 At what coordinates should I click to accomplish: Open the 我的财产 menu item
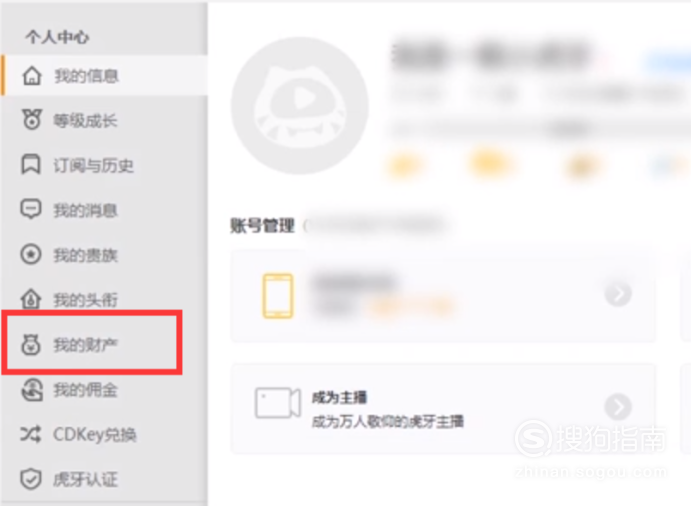coord(92,343)
